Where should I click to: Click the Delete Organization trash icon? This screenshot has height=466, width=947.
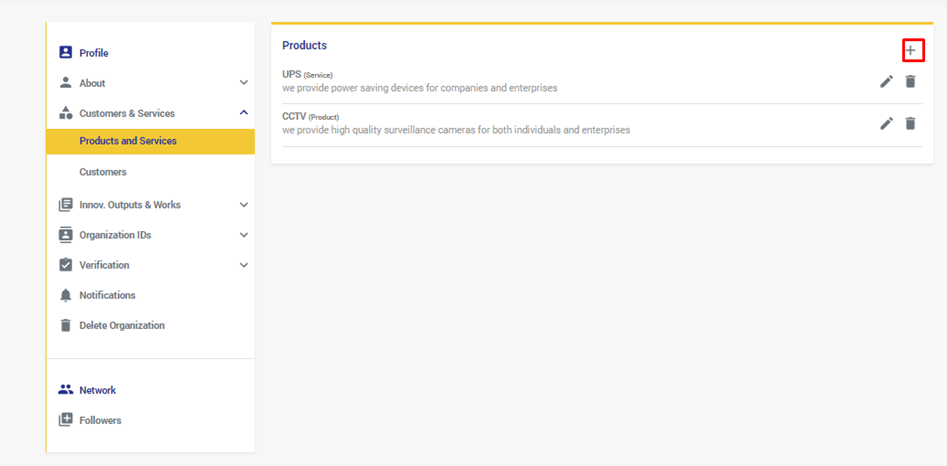66,325
